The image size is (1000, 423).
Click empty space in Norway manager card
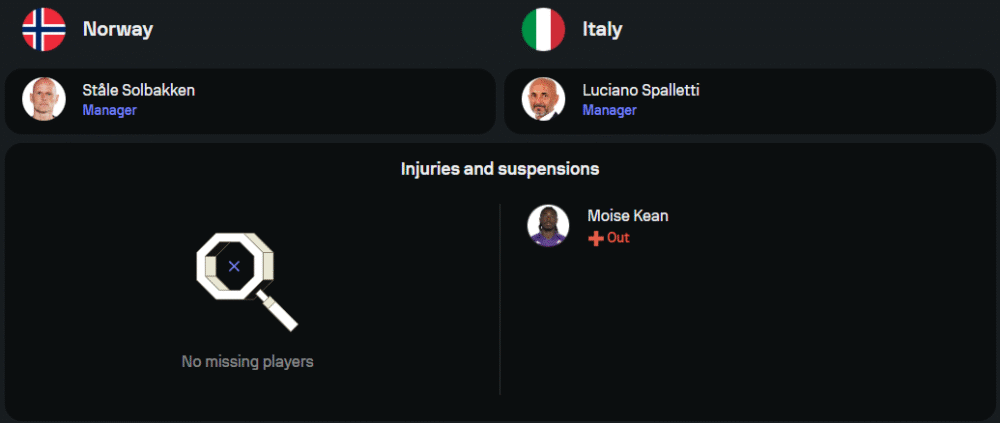click(x=350, y=100)
